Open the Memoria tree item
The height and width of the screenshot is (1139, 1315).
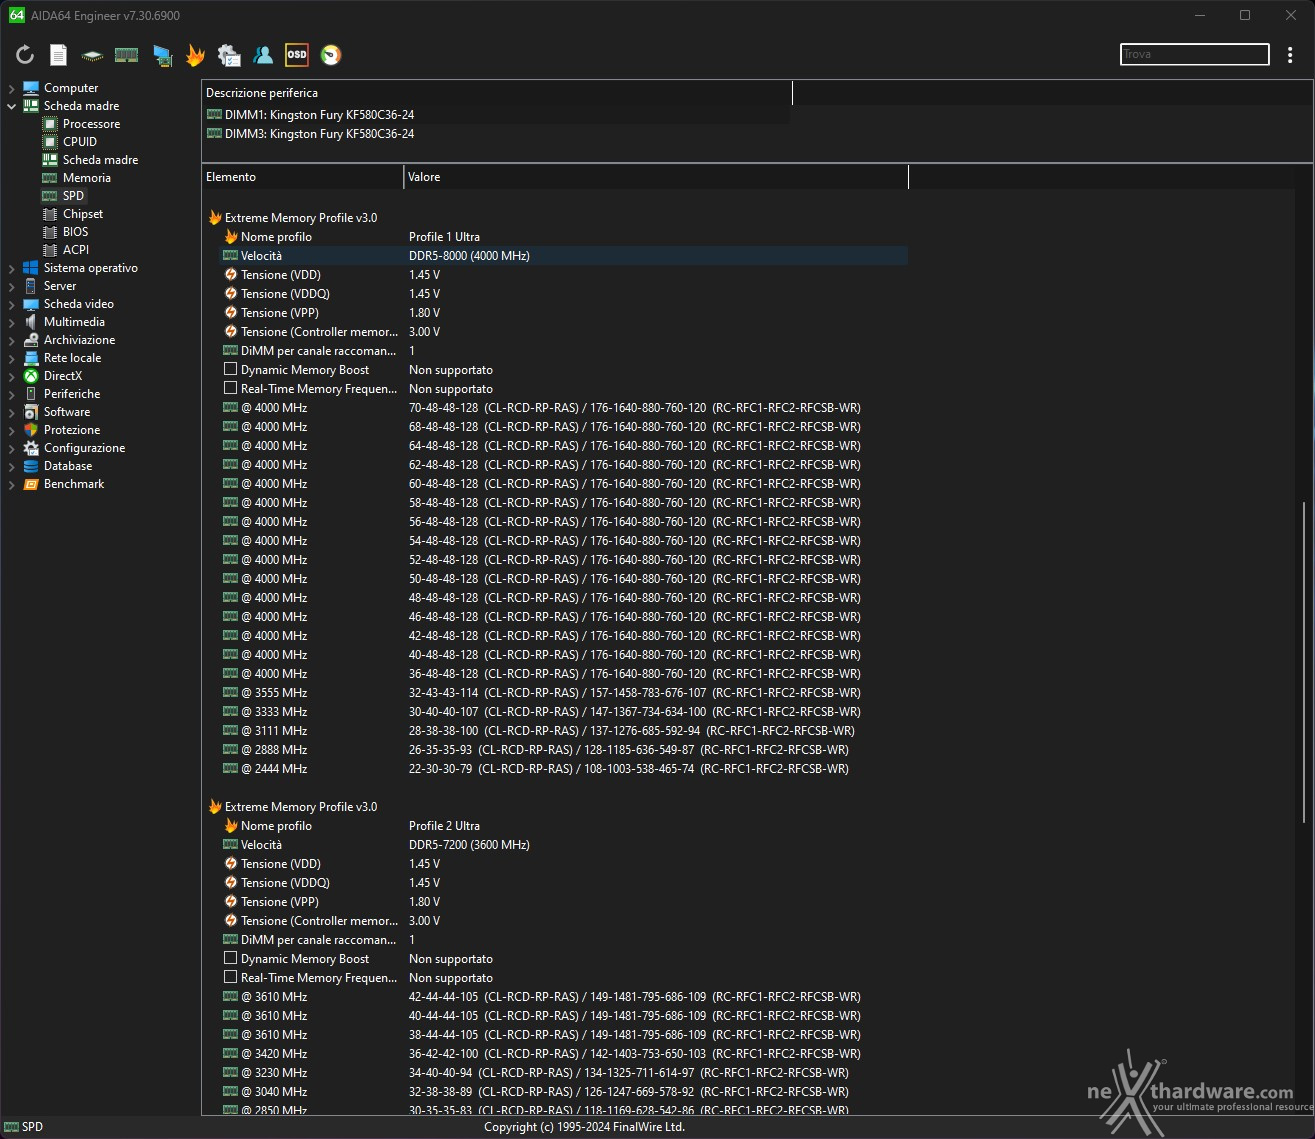[87, 178]
